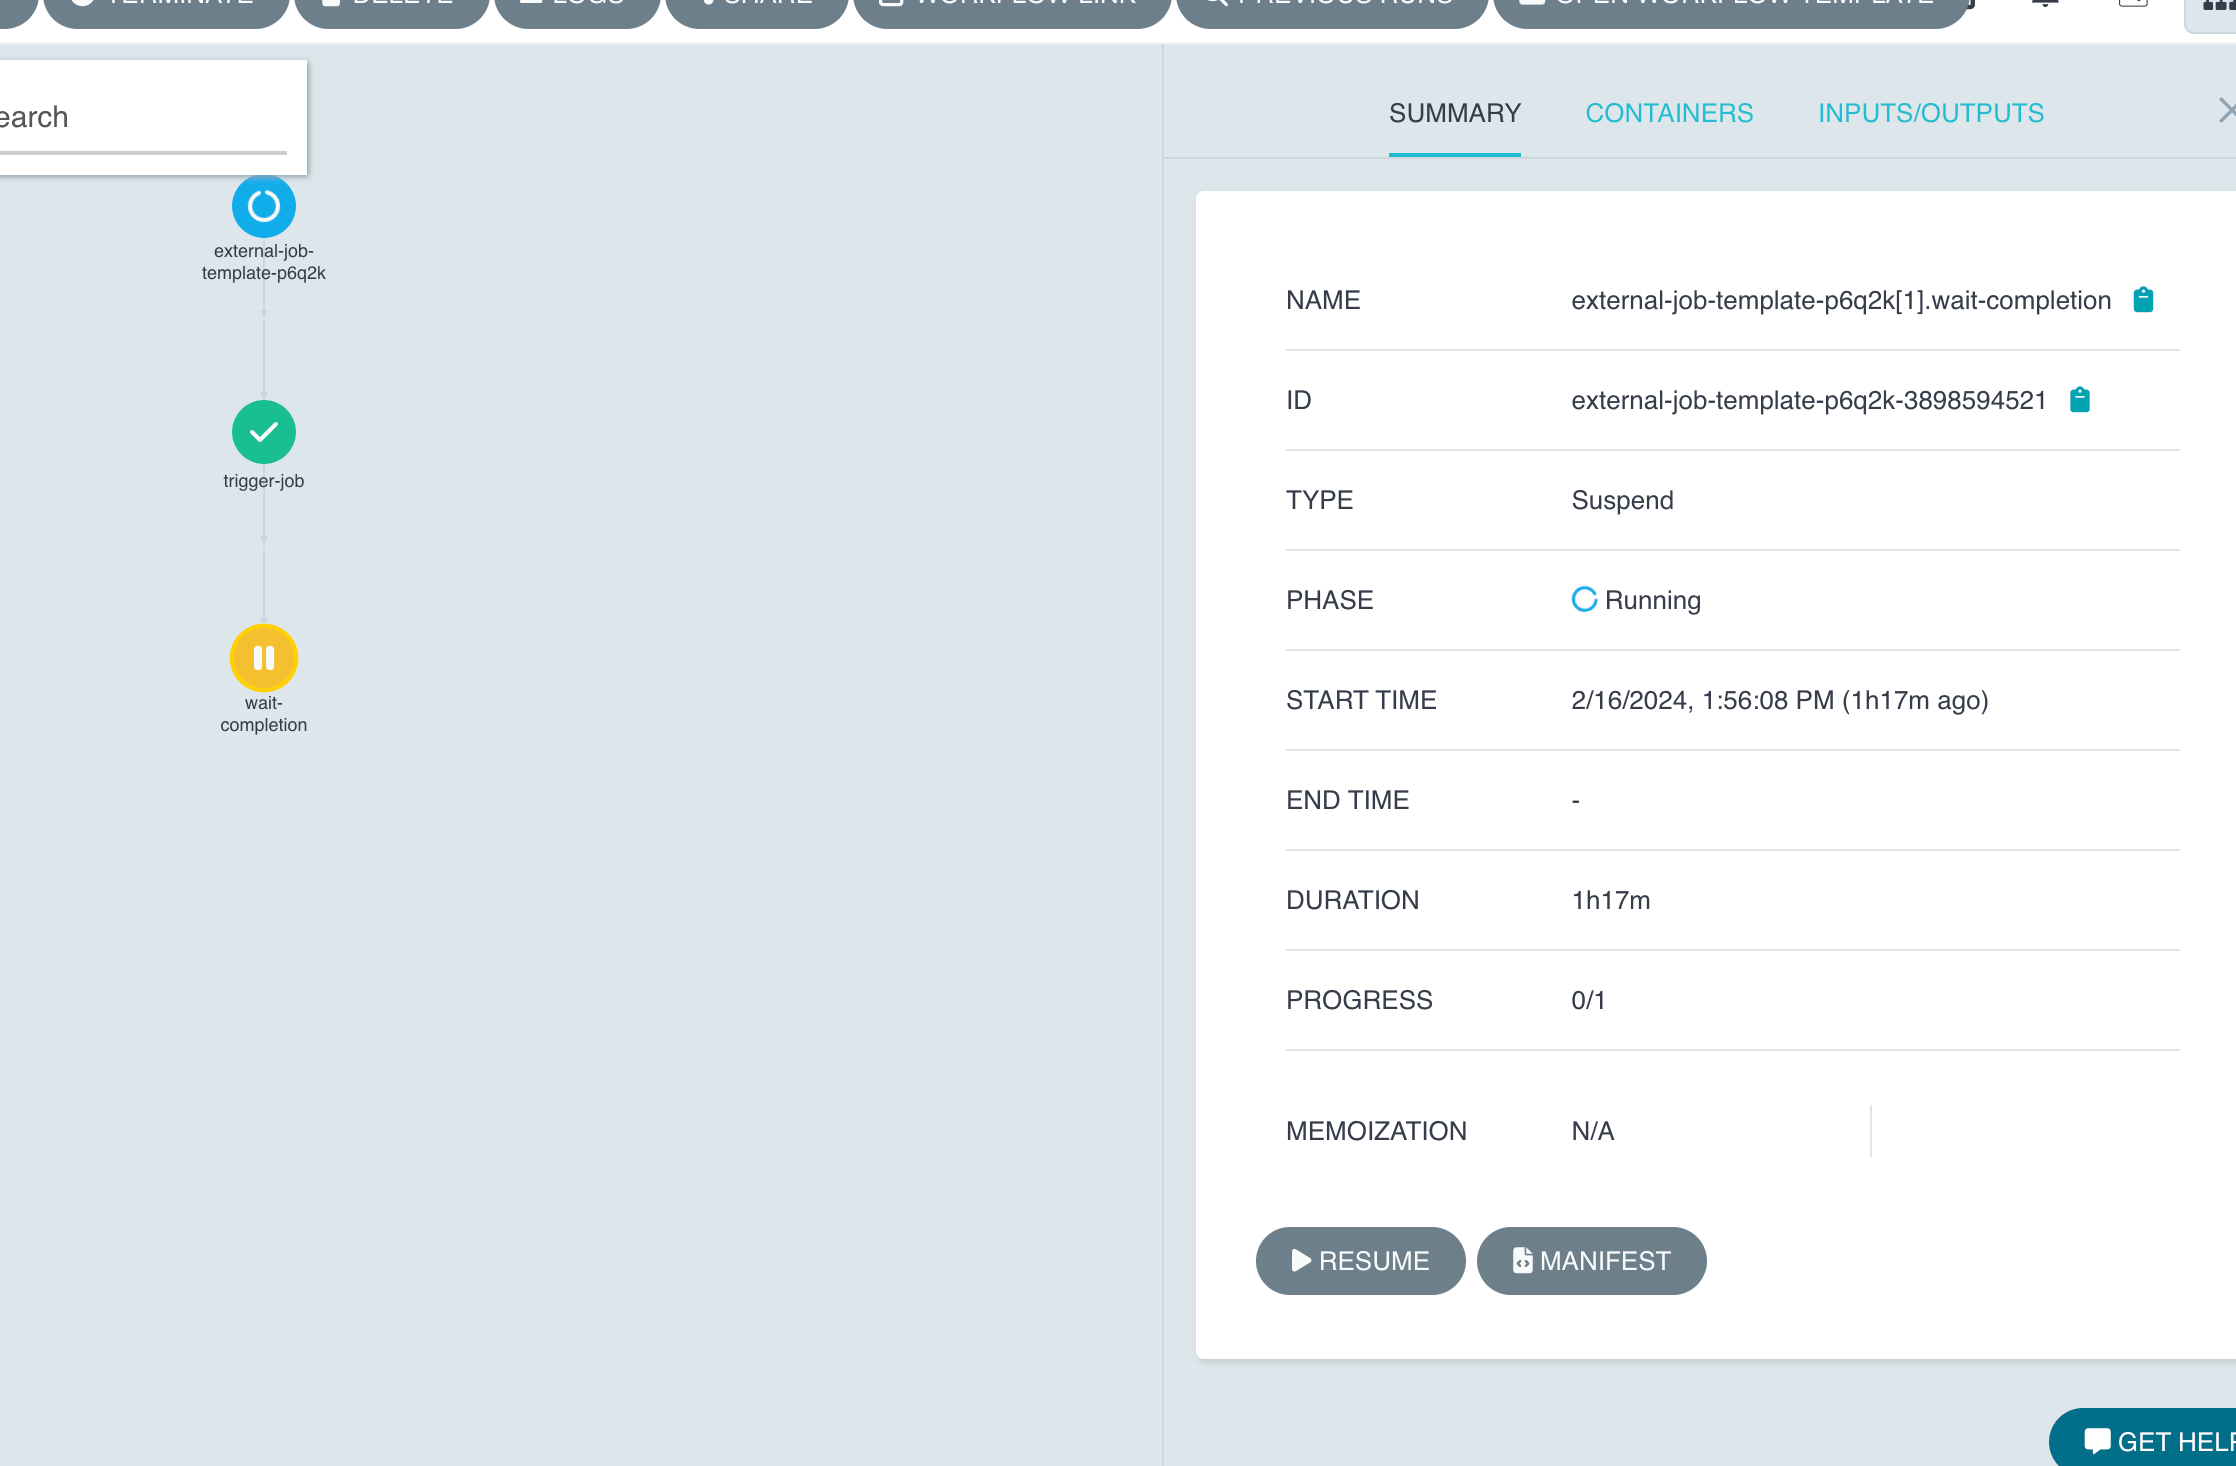Close the node details side panel

coord(2226,110)
